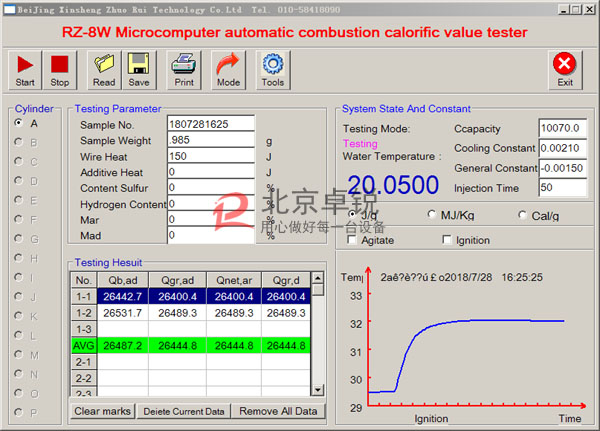600x431 pixels.
Task: Select cylinder D radio button
Action: [18, 181]
